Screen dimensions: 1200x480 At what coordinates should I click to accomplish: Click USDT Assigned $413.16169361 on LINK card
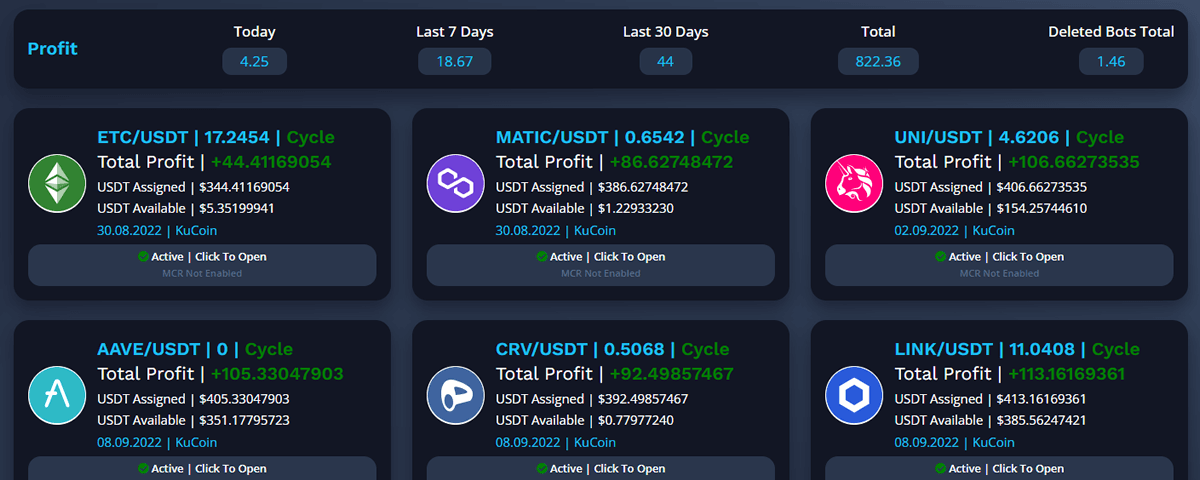click(x=990, y=399)
